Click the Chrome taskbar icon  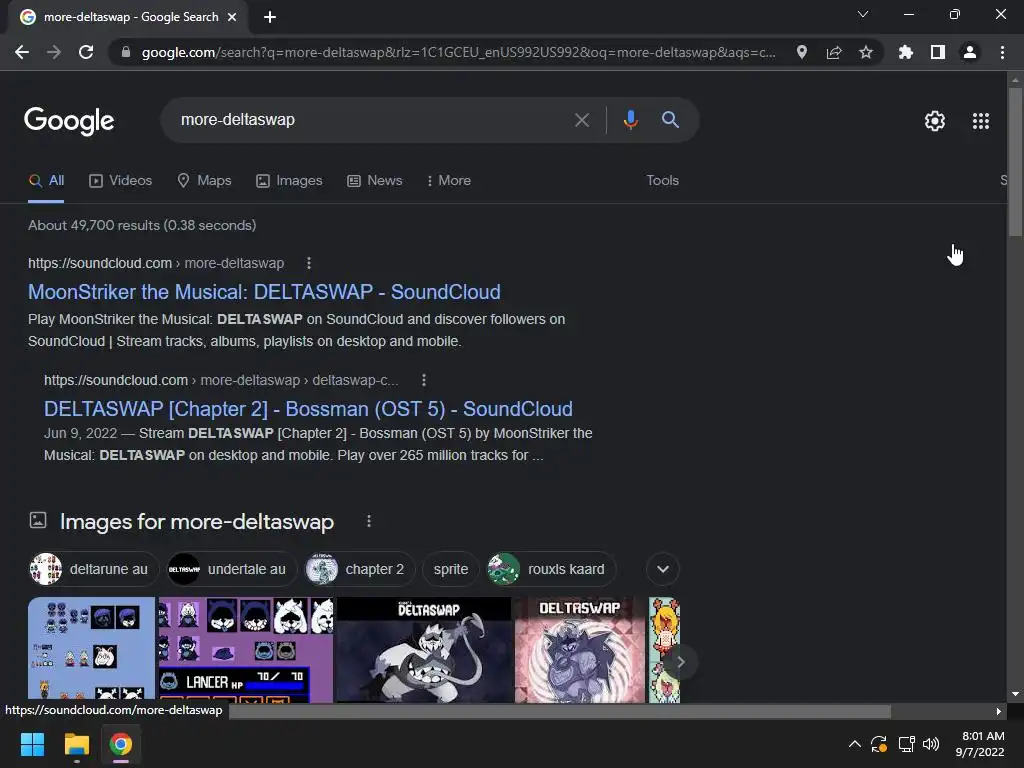121,744
